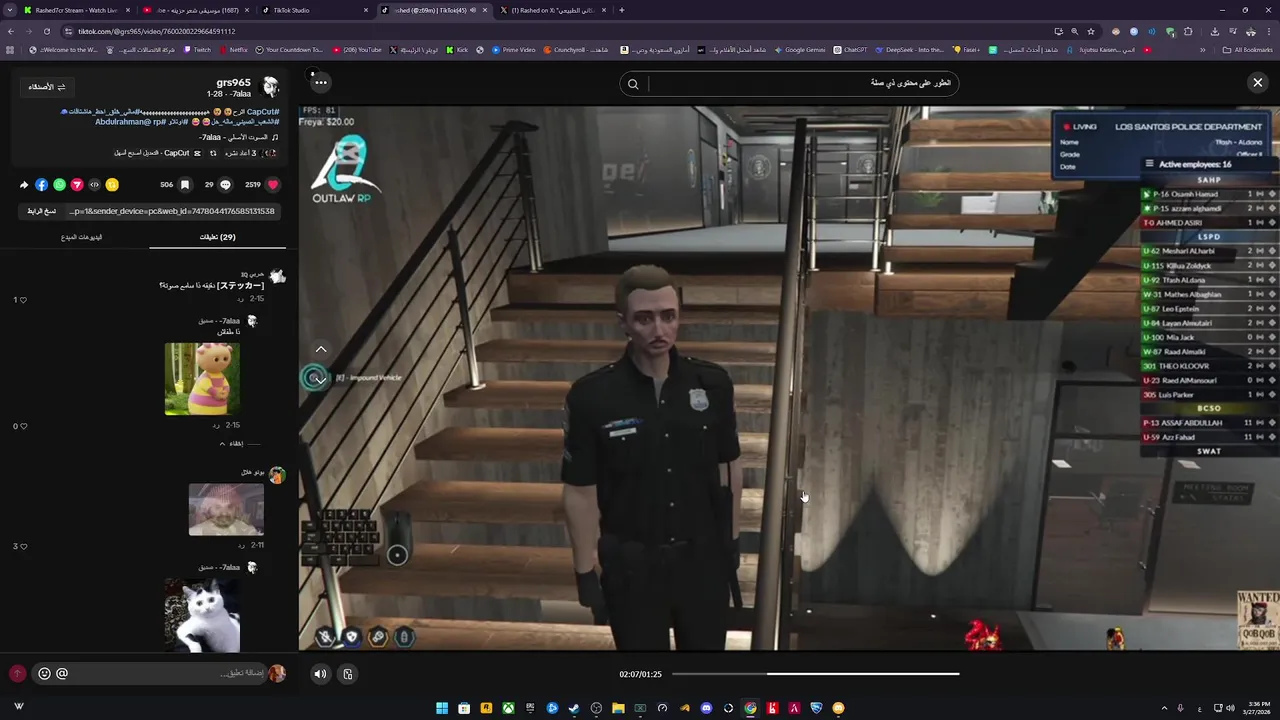Viewport: 1280px width, 720px height.
Task: Click the yellow cartoon sticker in comment
Action: (202, 379)
